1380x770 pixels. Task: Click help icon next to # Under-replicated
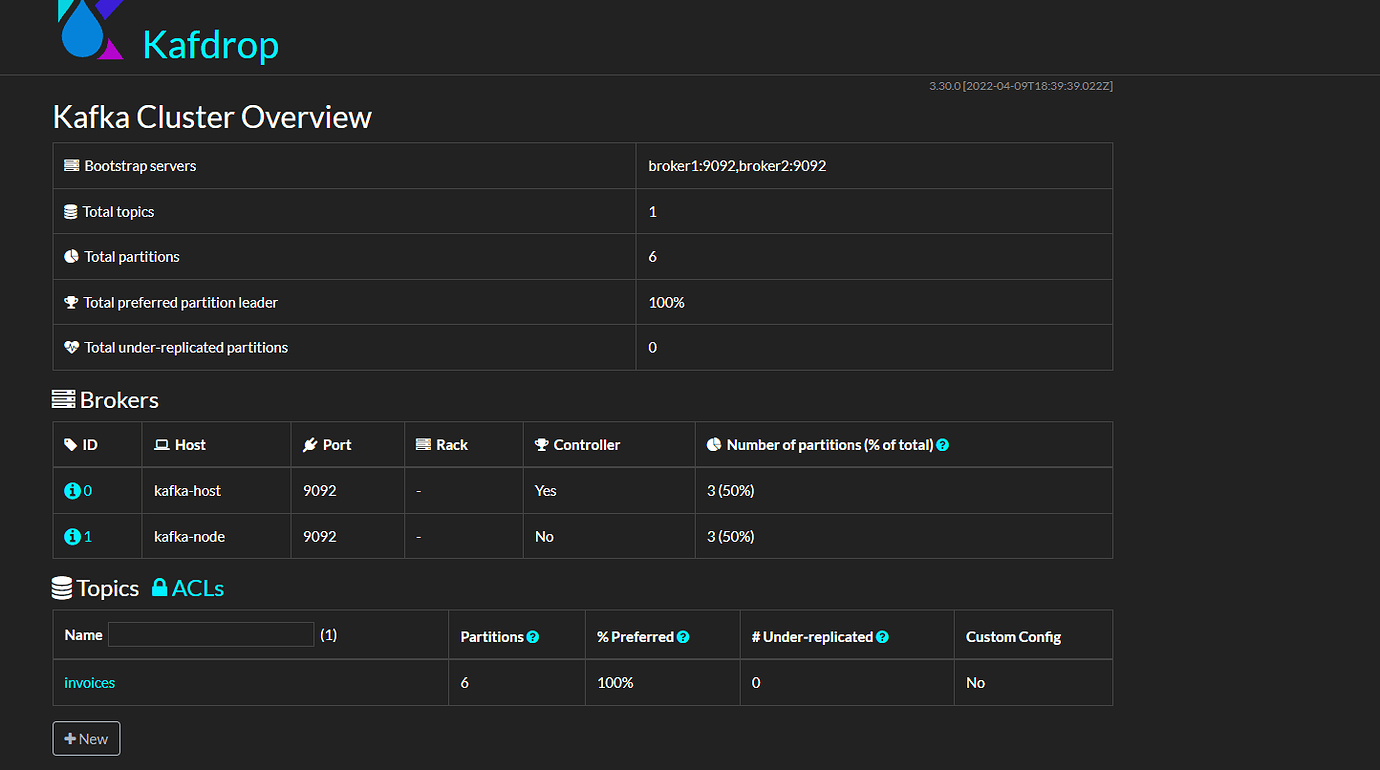[882, 637]
